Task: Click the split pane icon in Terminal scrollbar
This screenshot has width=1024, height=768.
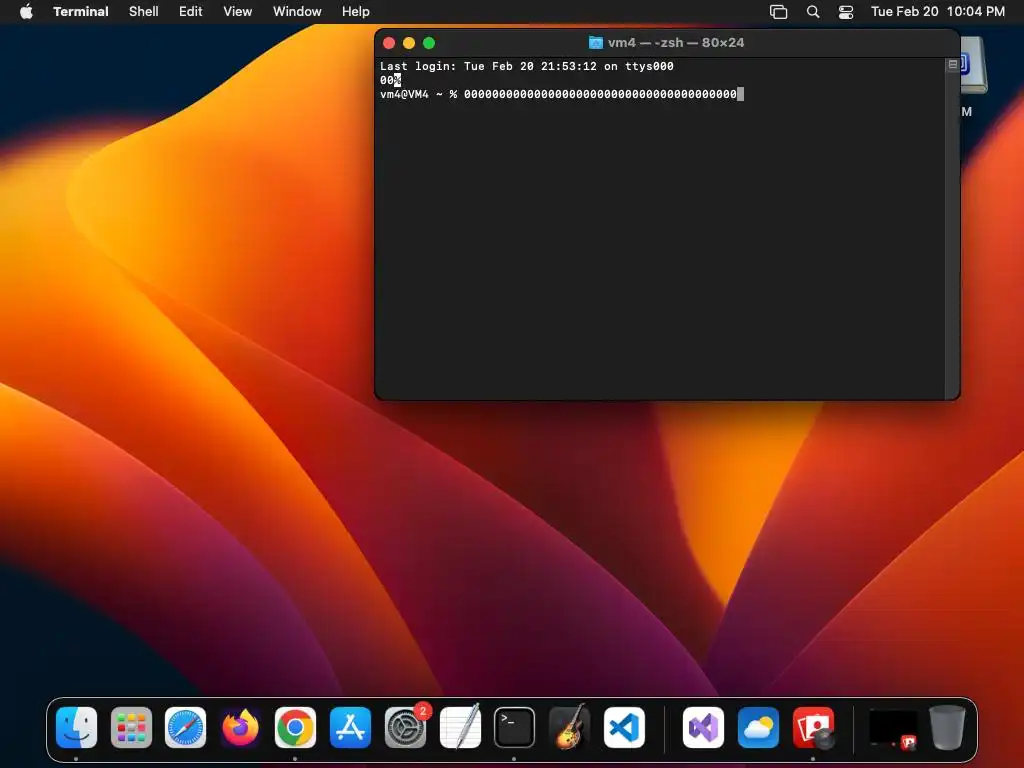Action: click(x=953, y=65)
